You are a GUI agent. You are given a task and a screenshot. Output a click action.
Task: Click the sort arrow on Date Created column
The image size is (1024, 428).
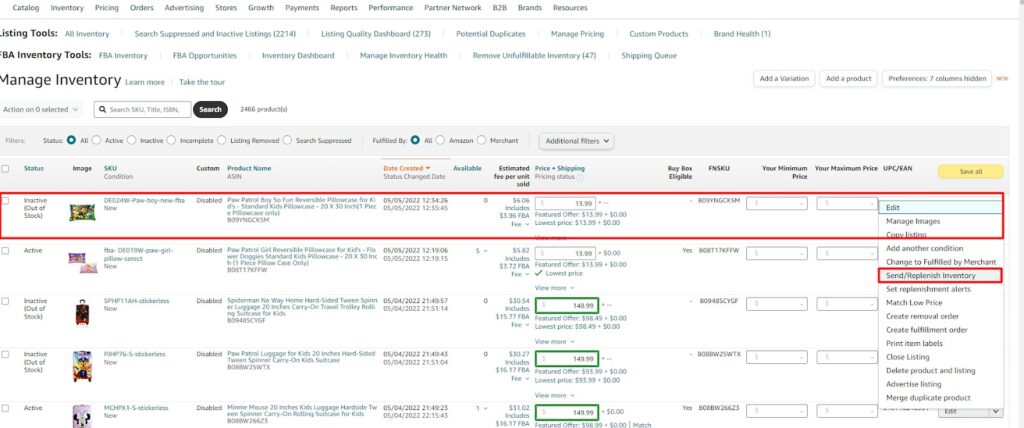[x=428, y=168]
